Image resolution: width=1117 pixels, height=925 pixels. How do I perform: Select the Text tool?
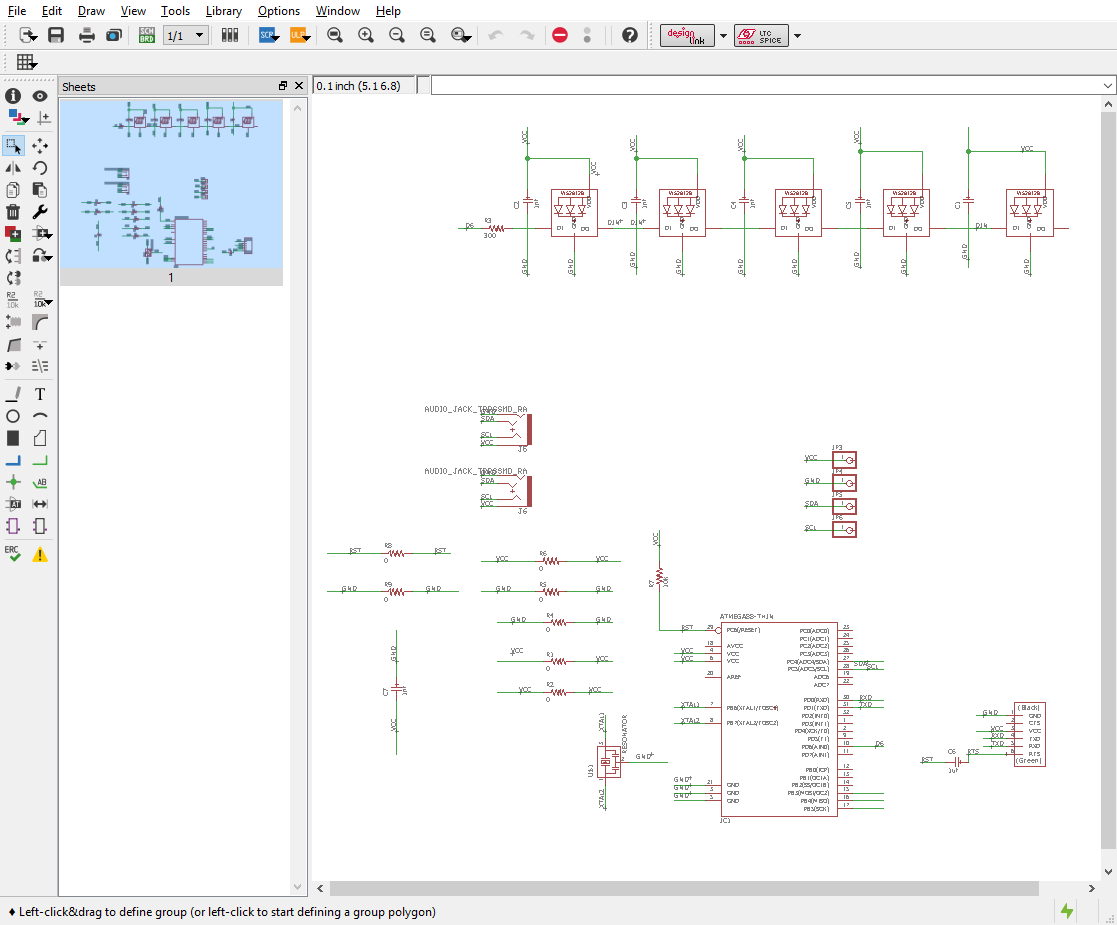tap(40, 394)
